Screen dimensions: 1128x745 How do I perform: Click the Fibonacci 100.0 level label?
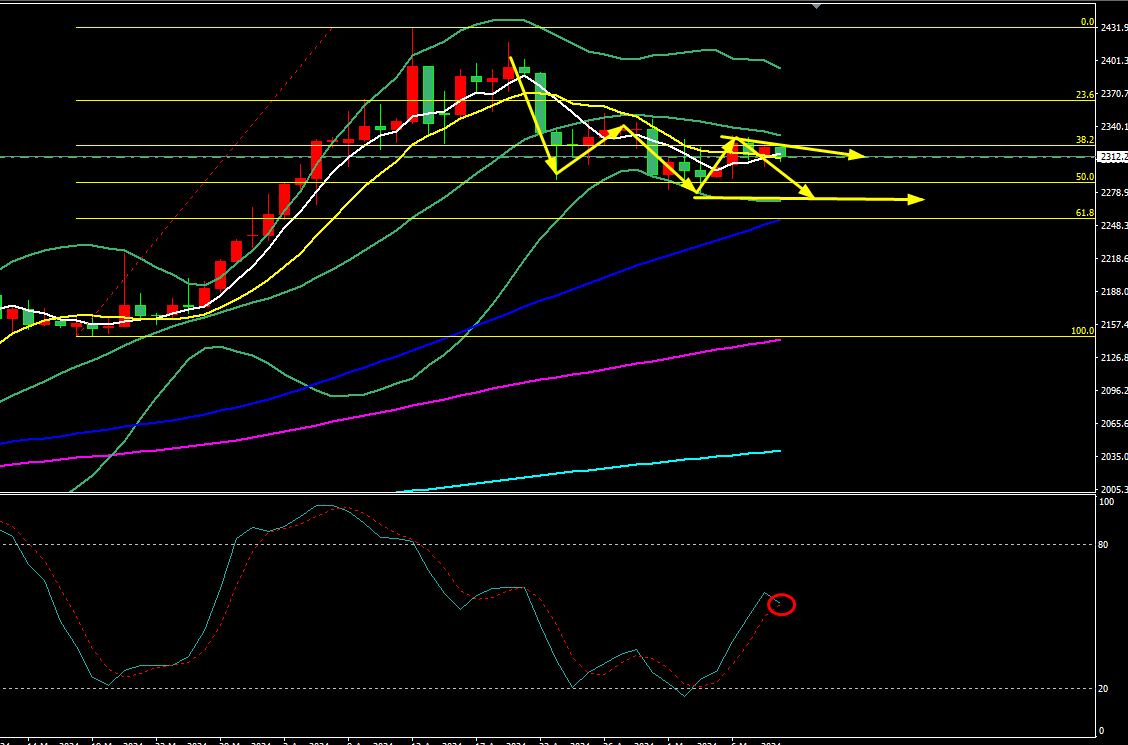click(x=1083, y=332)
